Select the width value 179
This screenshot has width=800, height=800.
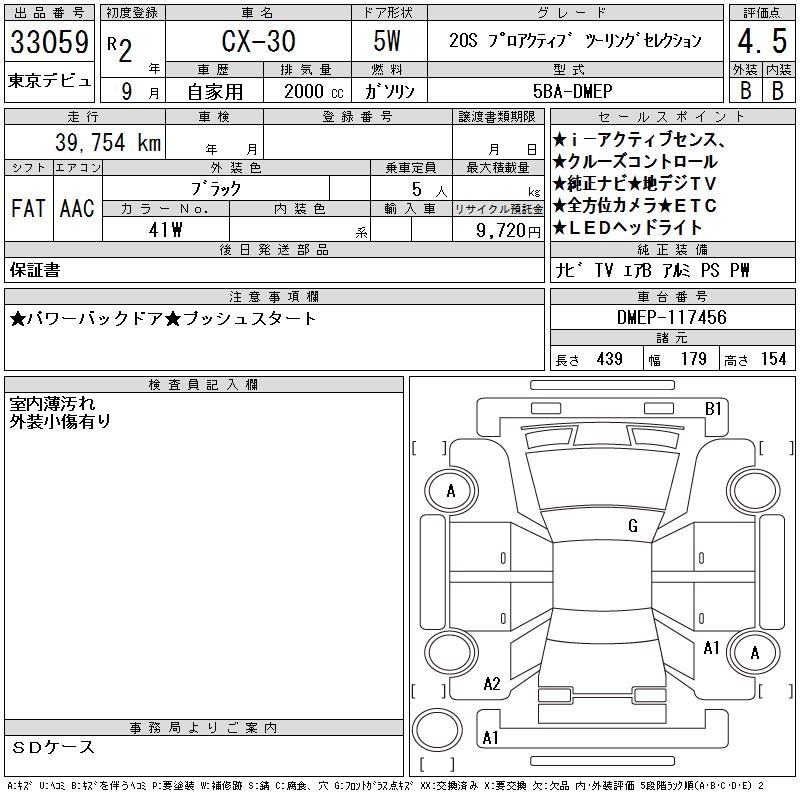[x=693, y=359]
